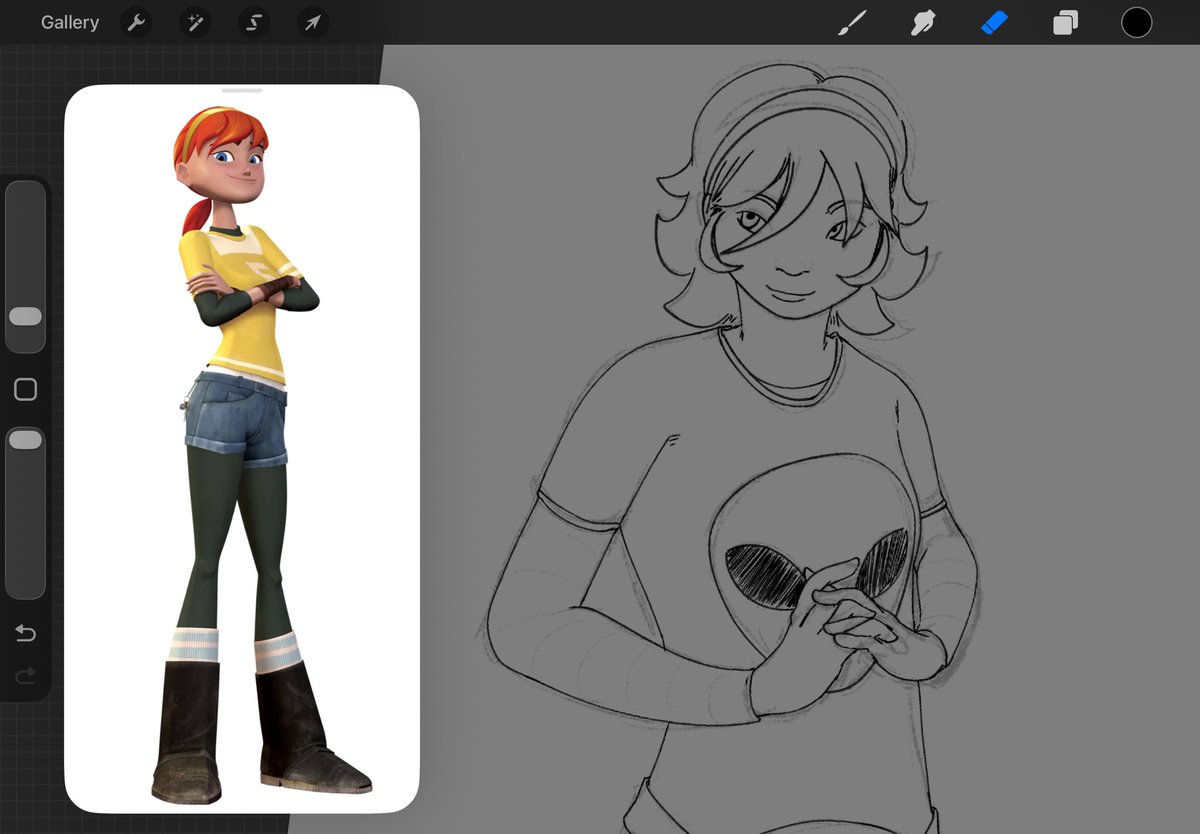Tap the reference image of the red-haired character
Image resolution: width=1200 pixels, height=834 pixels.
pos(242,455)
